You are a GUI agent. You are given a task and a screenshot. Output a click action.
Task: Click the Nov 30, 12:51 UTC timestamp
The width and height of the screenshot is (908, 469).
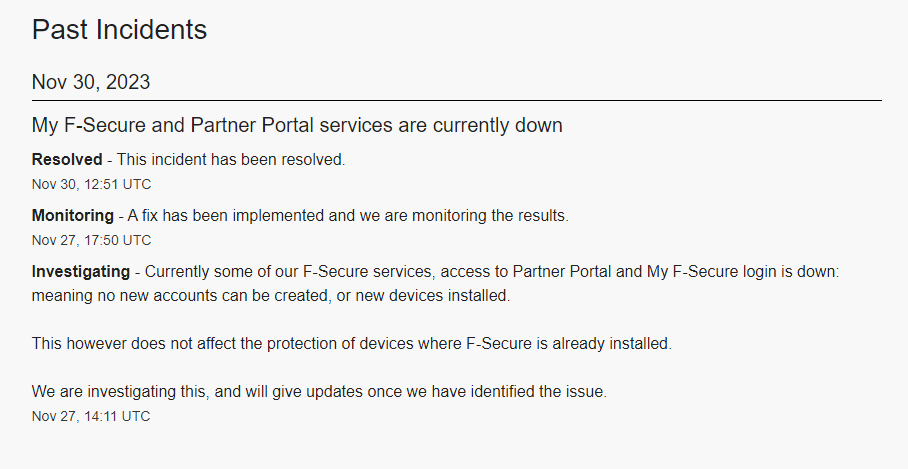coord(91,184)
